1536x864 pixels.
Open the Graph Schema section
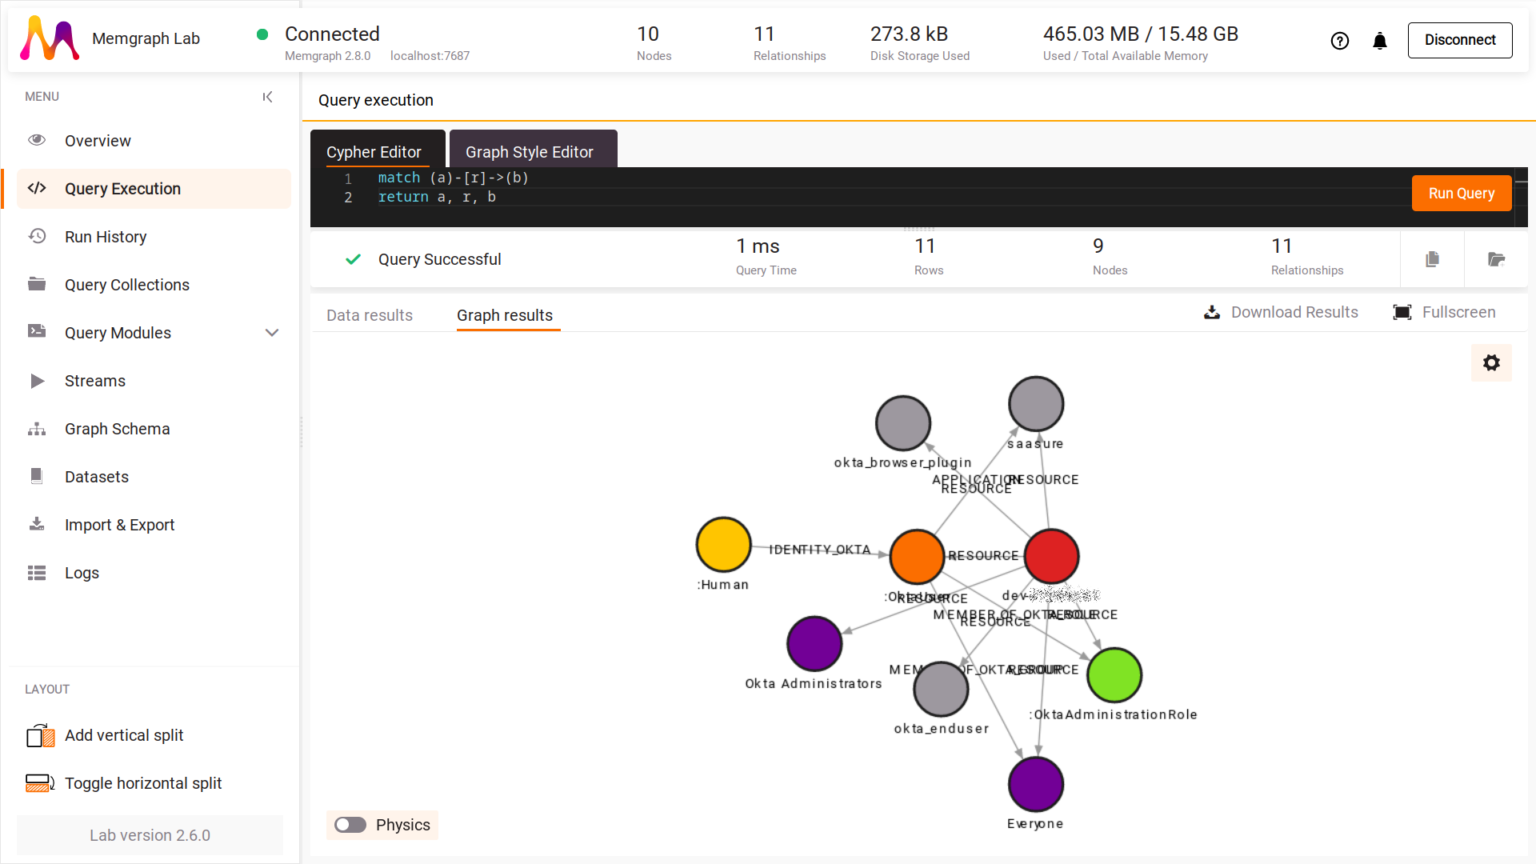[117, 428]
